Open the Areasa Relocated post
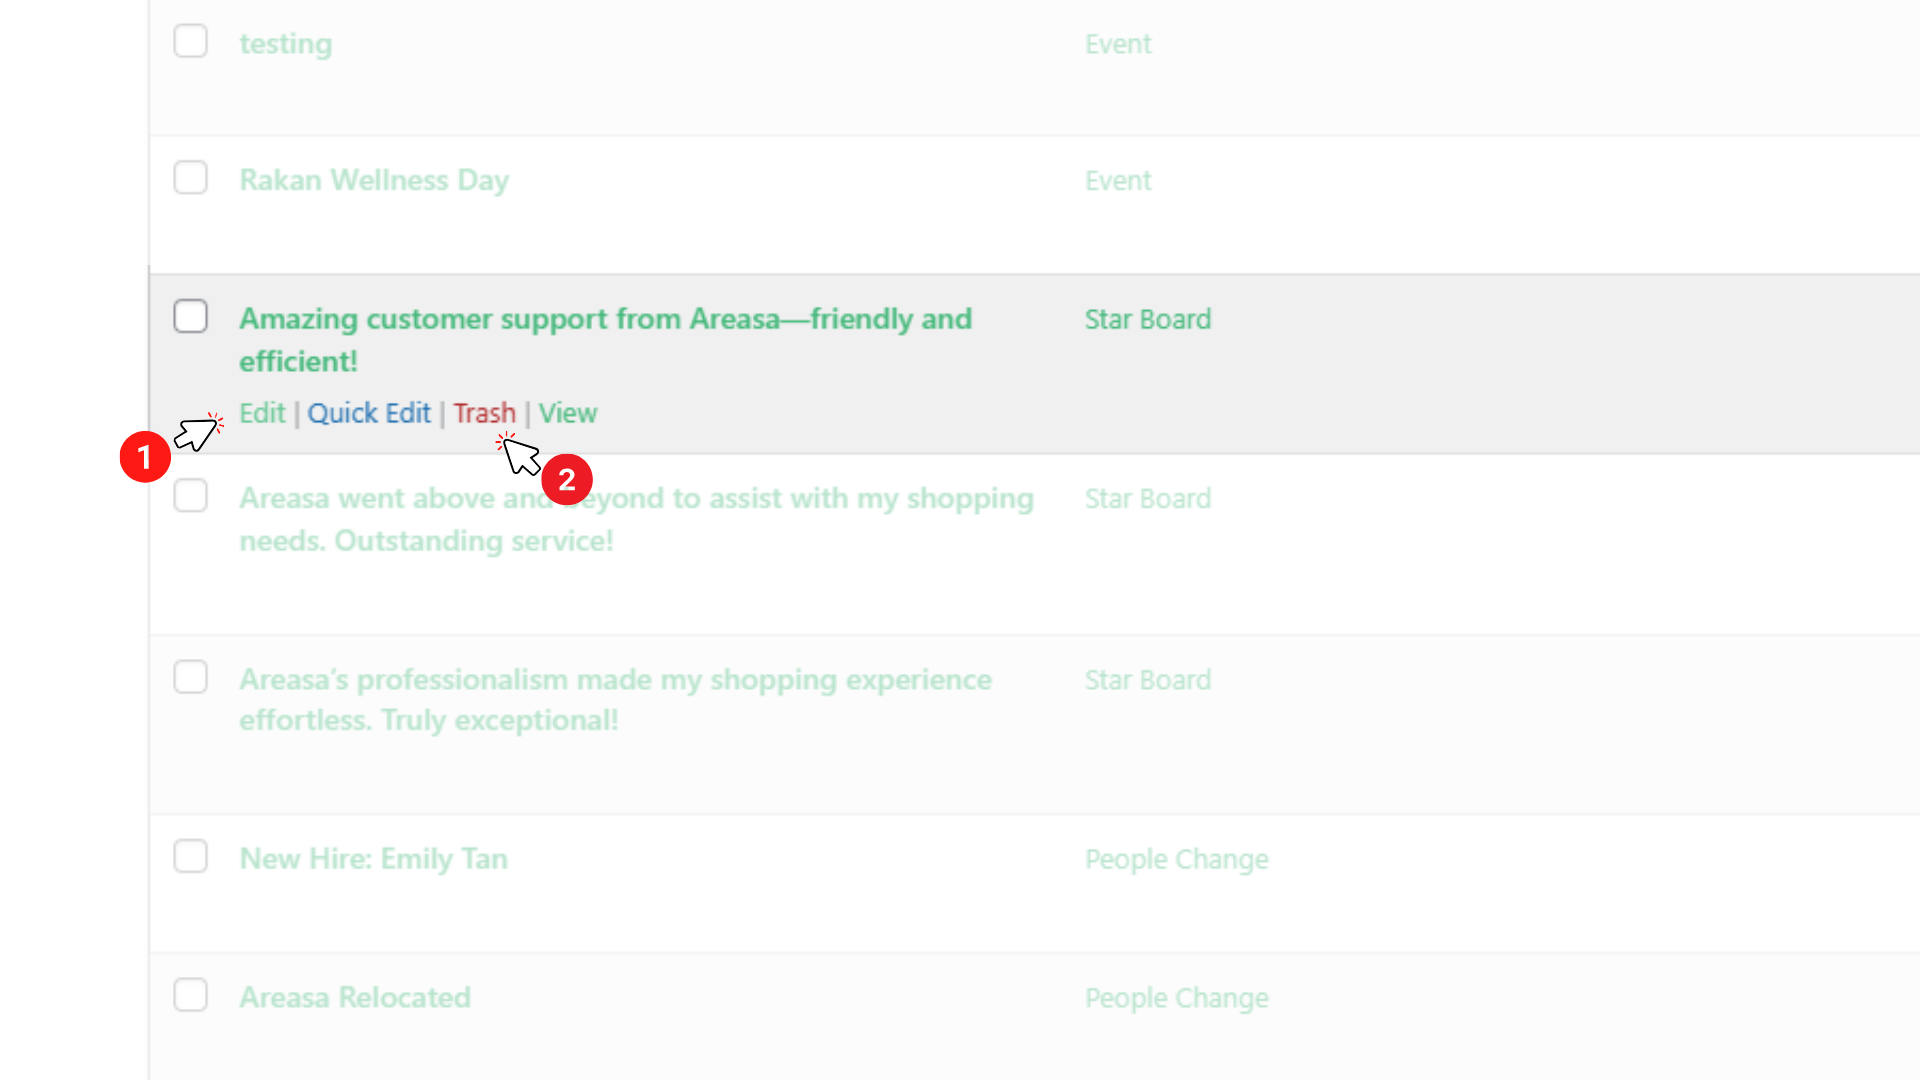 click(355, 998)
